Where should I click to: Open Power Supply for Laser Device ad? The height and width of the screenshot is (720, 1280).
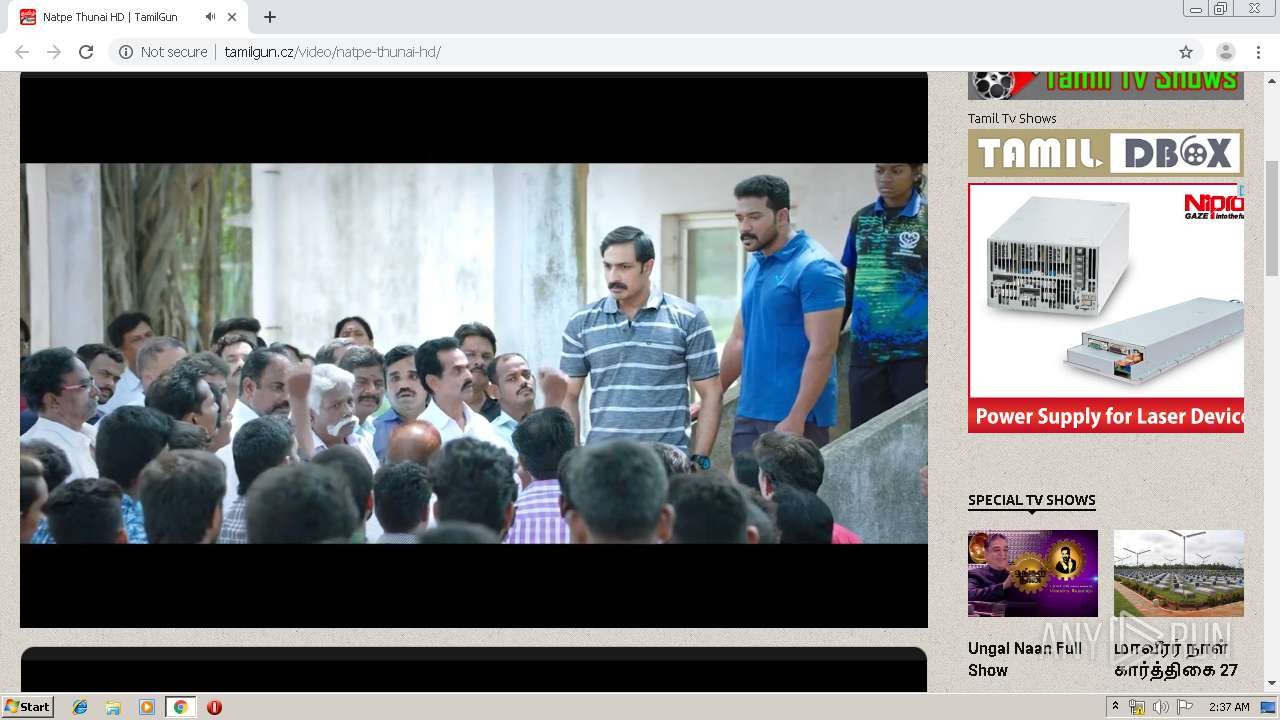(1106, 308)
